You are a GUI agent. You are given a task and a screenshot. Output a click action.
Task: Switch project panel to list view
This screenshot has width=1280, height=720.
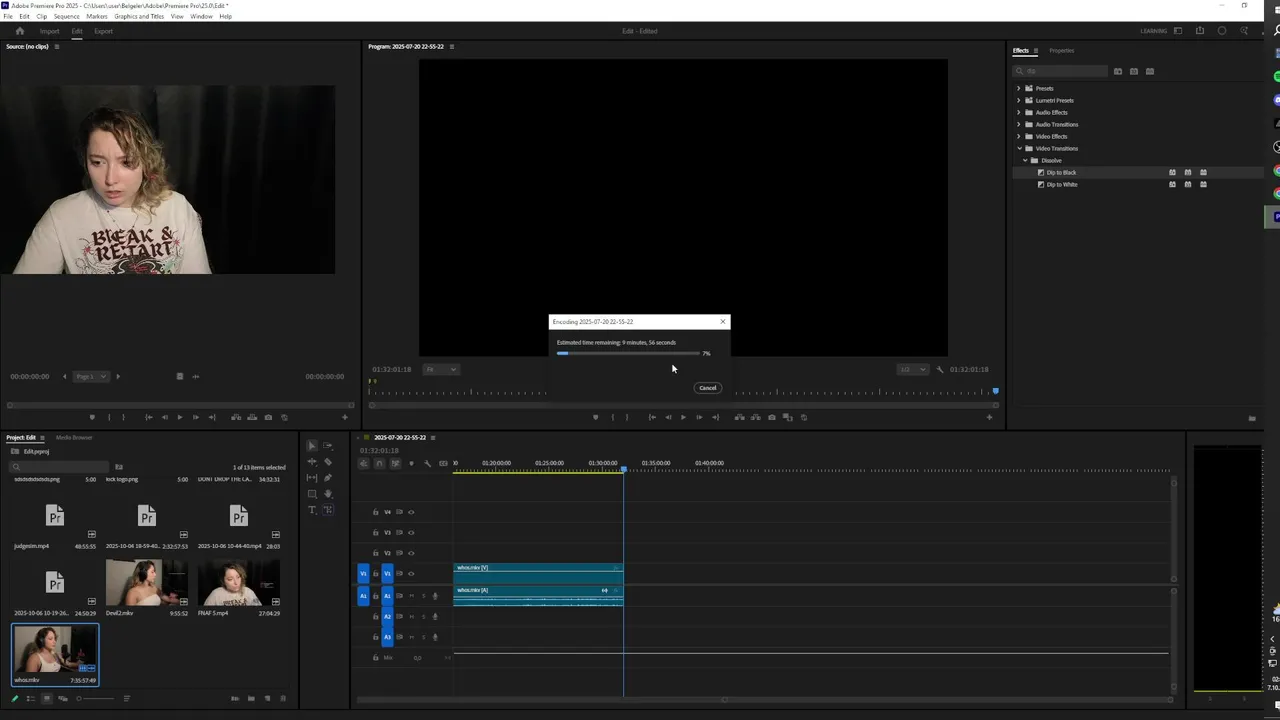[x=30, y=698]
